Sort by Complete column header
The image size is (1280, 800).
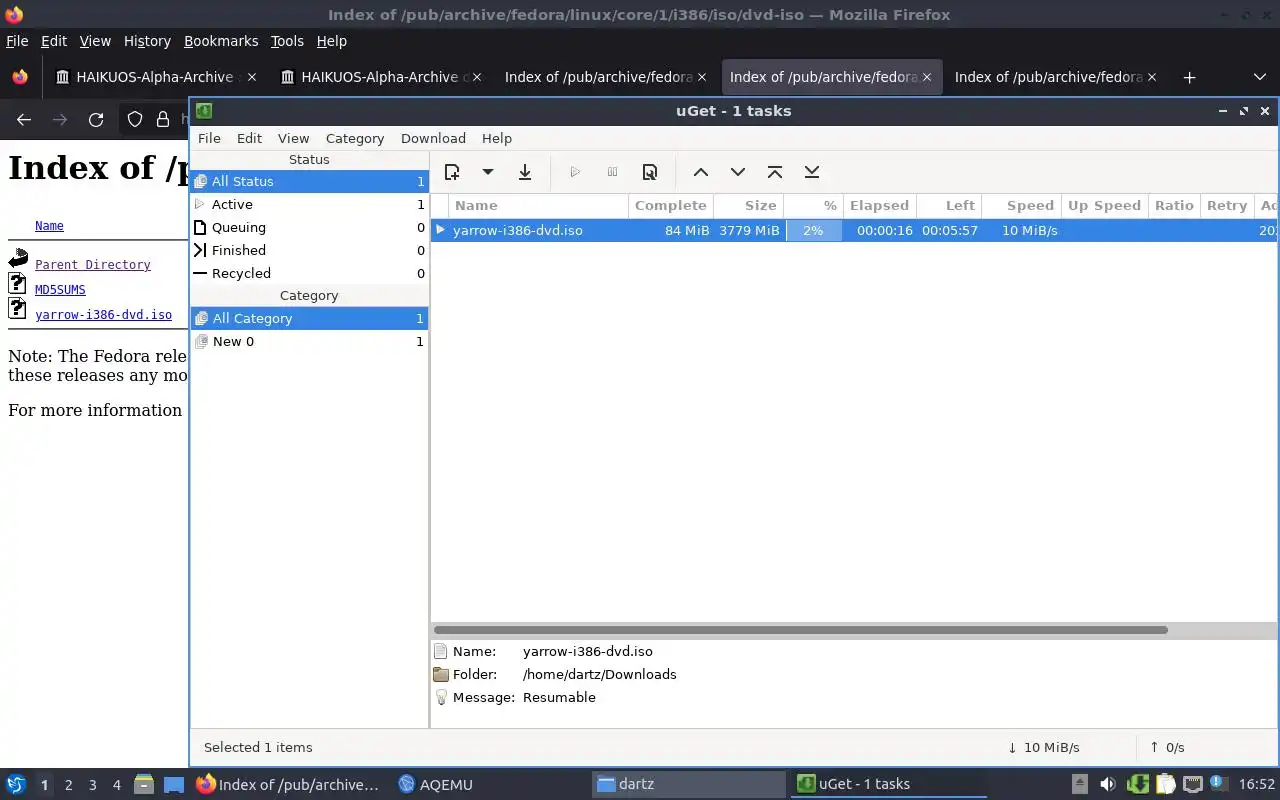670,205
